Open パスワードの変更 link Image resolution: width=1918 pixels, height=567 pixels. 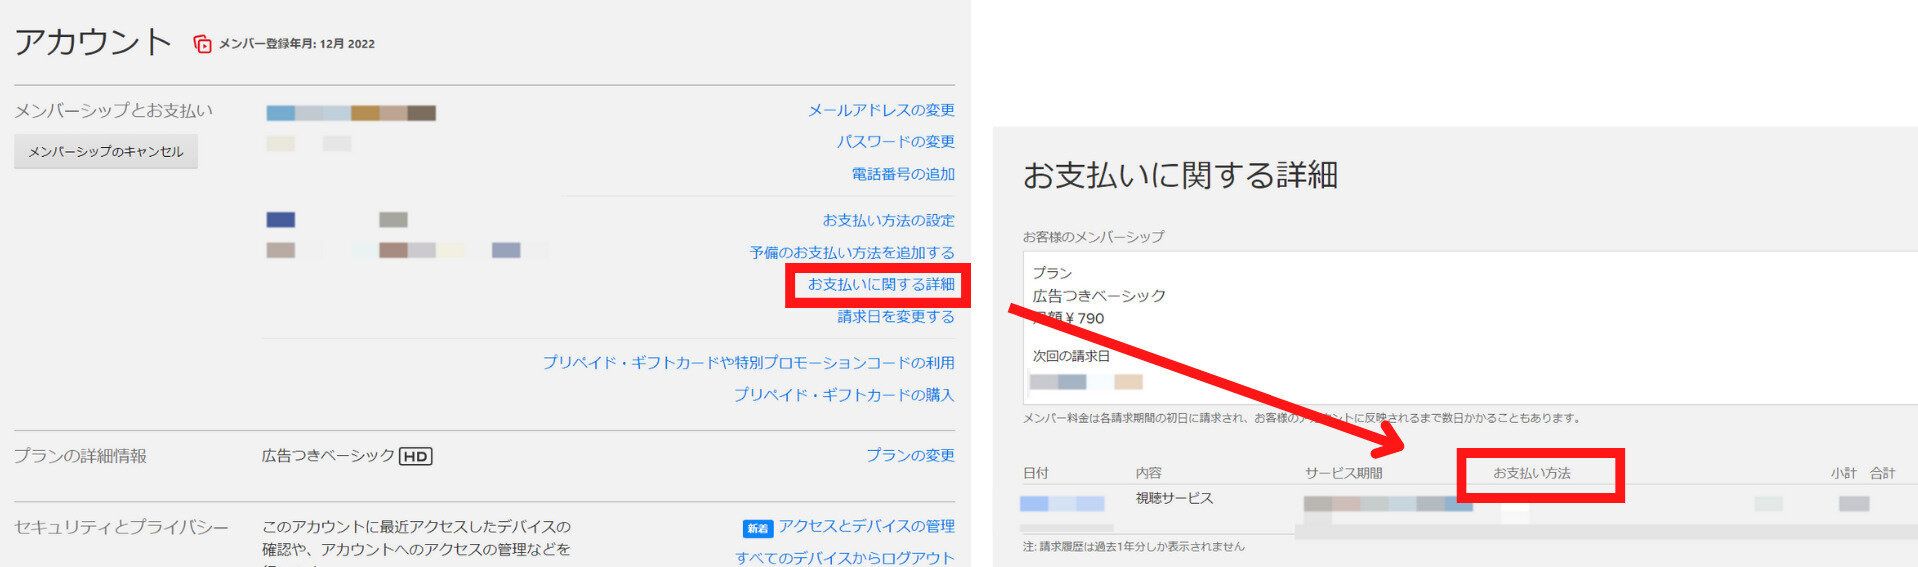(895, 142)
